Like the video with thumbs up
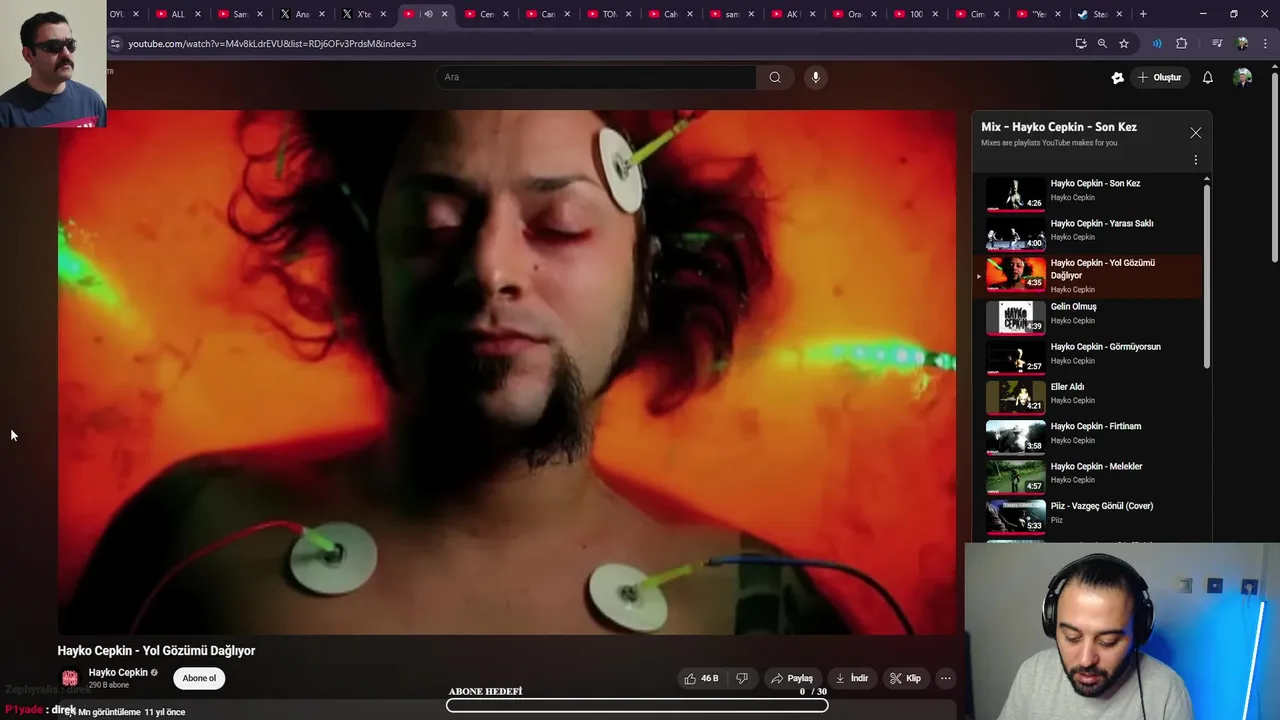This screenshot has height=720, width=1280. coord(701,678)
